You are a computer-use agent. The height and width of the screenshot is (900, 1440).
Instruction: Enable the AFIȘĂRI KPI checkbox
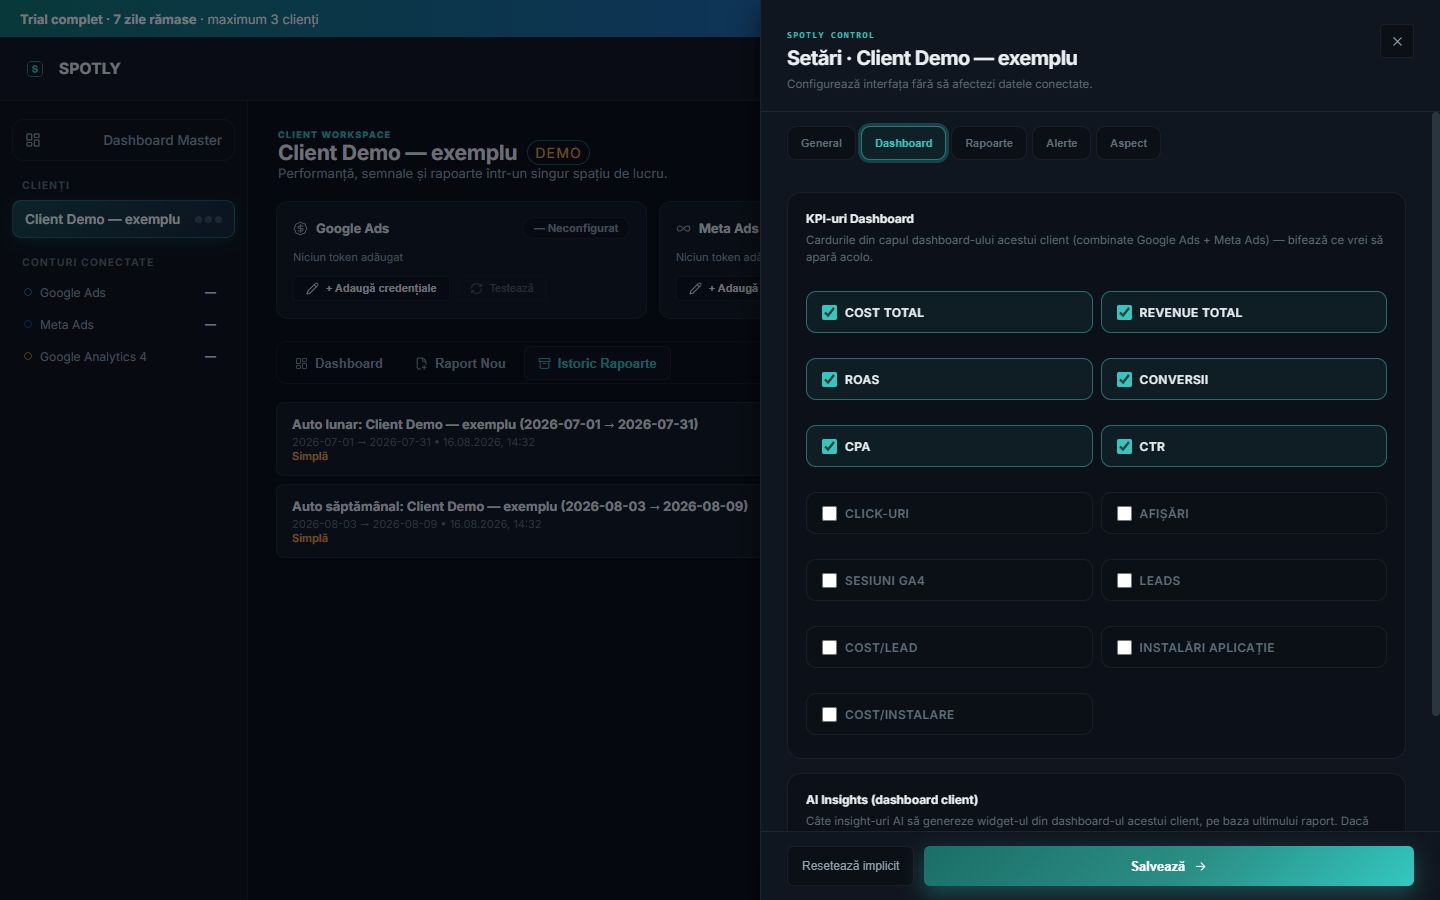[1124, 513]
